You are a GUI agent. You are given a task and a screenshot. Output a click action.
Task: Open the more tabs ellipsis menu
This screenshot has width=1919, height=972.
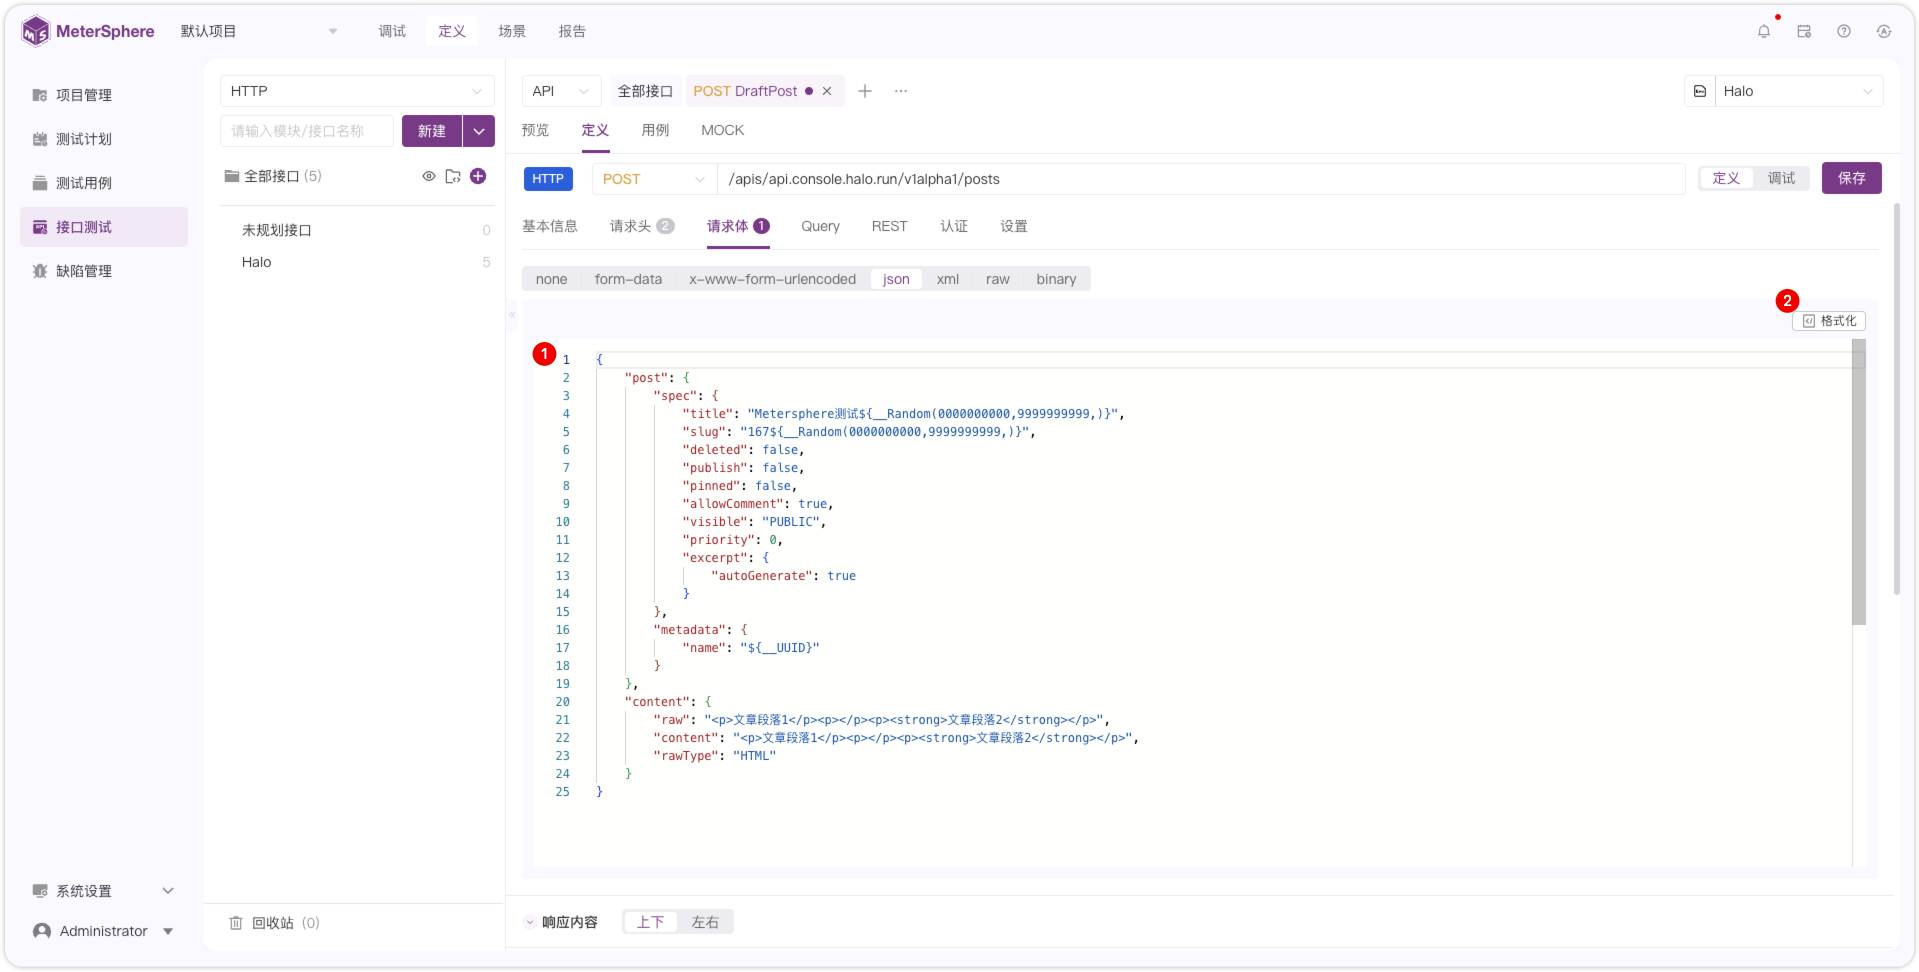[x=901, y=91]
